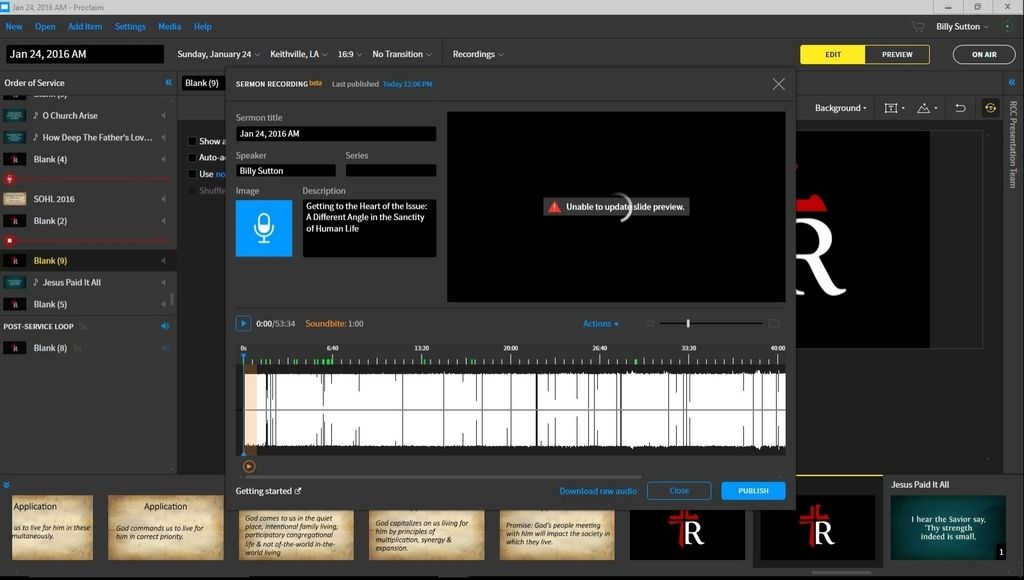Click the PUBLISH button
The image size is (1024, 580).
click(x=753, y=491)
